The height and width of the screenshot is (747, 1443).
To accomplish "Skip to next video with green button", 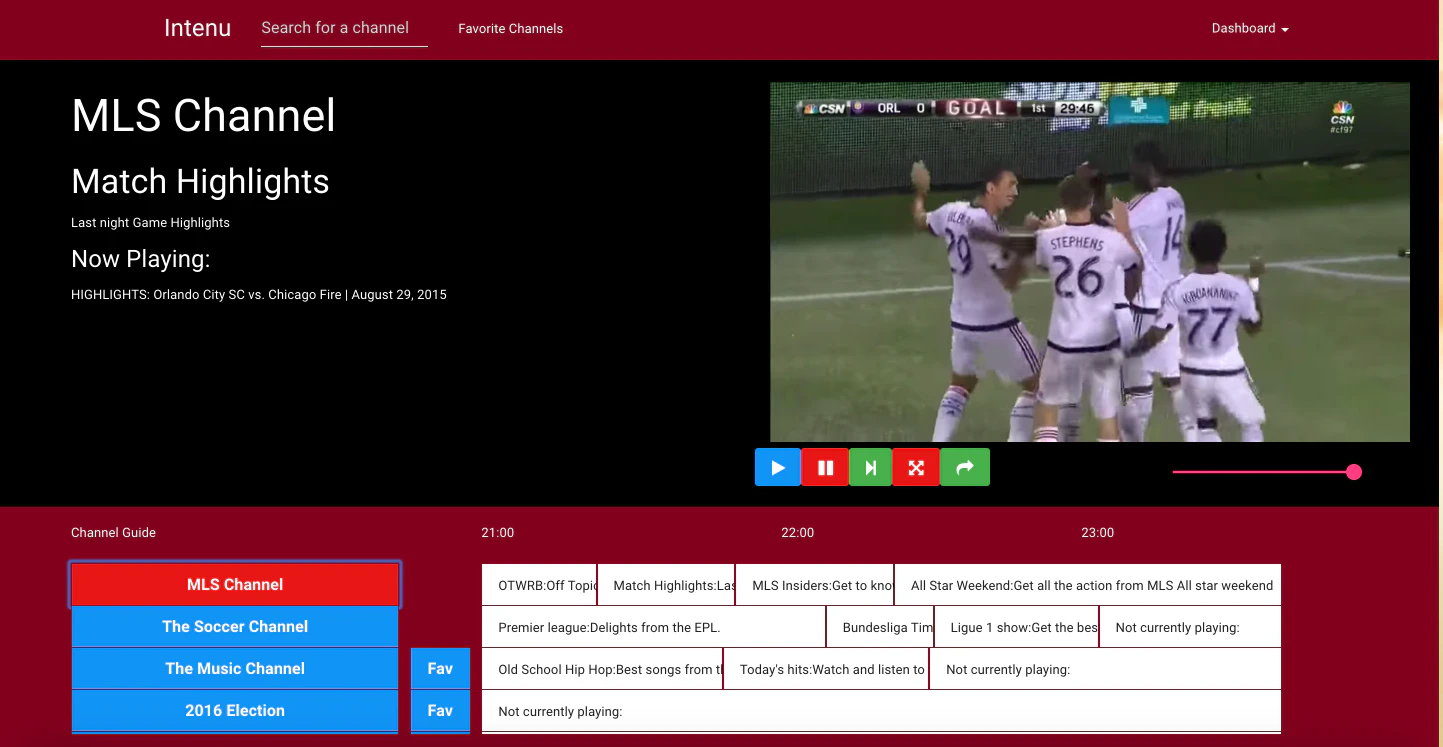I will [x=870, y=467].
